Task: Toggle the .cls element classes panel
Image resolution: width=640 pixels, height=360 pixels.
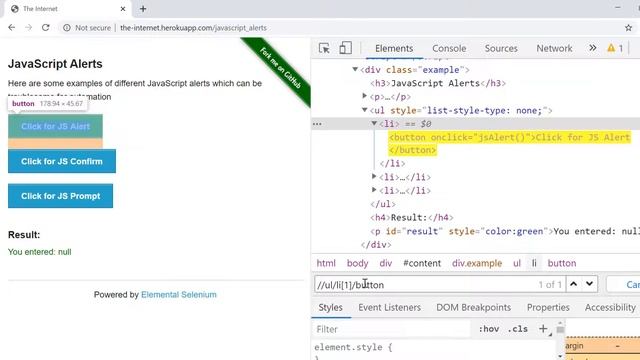Action: (x=518, y=329)
